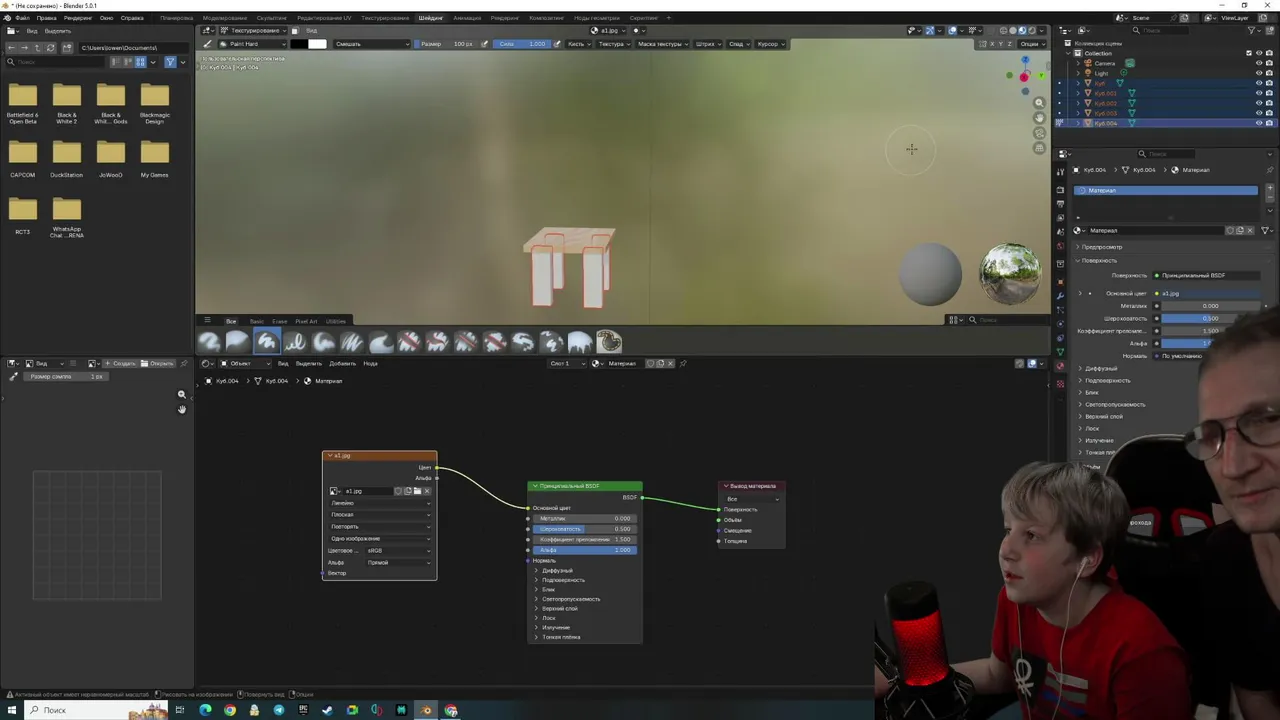
Task: Click the Открыть button in image editor
Action: coord(160,363)
